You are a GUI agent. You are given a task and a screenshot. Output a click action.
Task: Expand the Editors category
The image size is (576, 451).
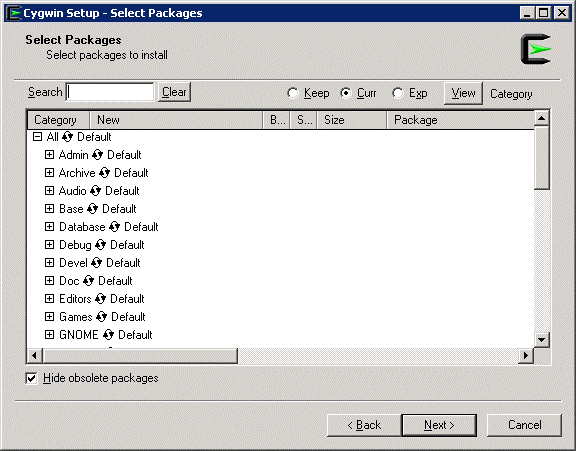[x=49, y=299]
